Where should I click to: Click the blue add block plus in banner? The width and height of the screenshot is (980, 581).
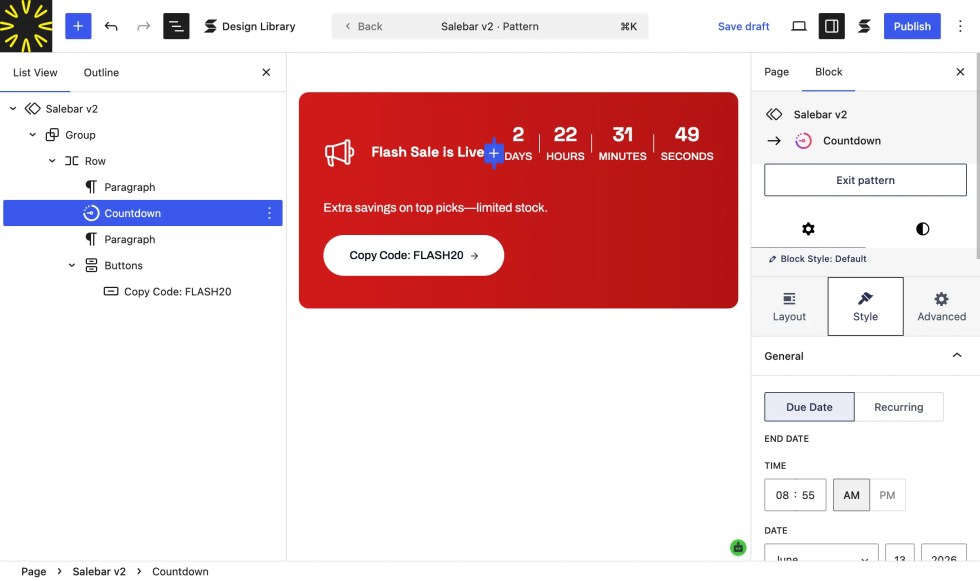[494, 153]
